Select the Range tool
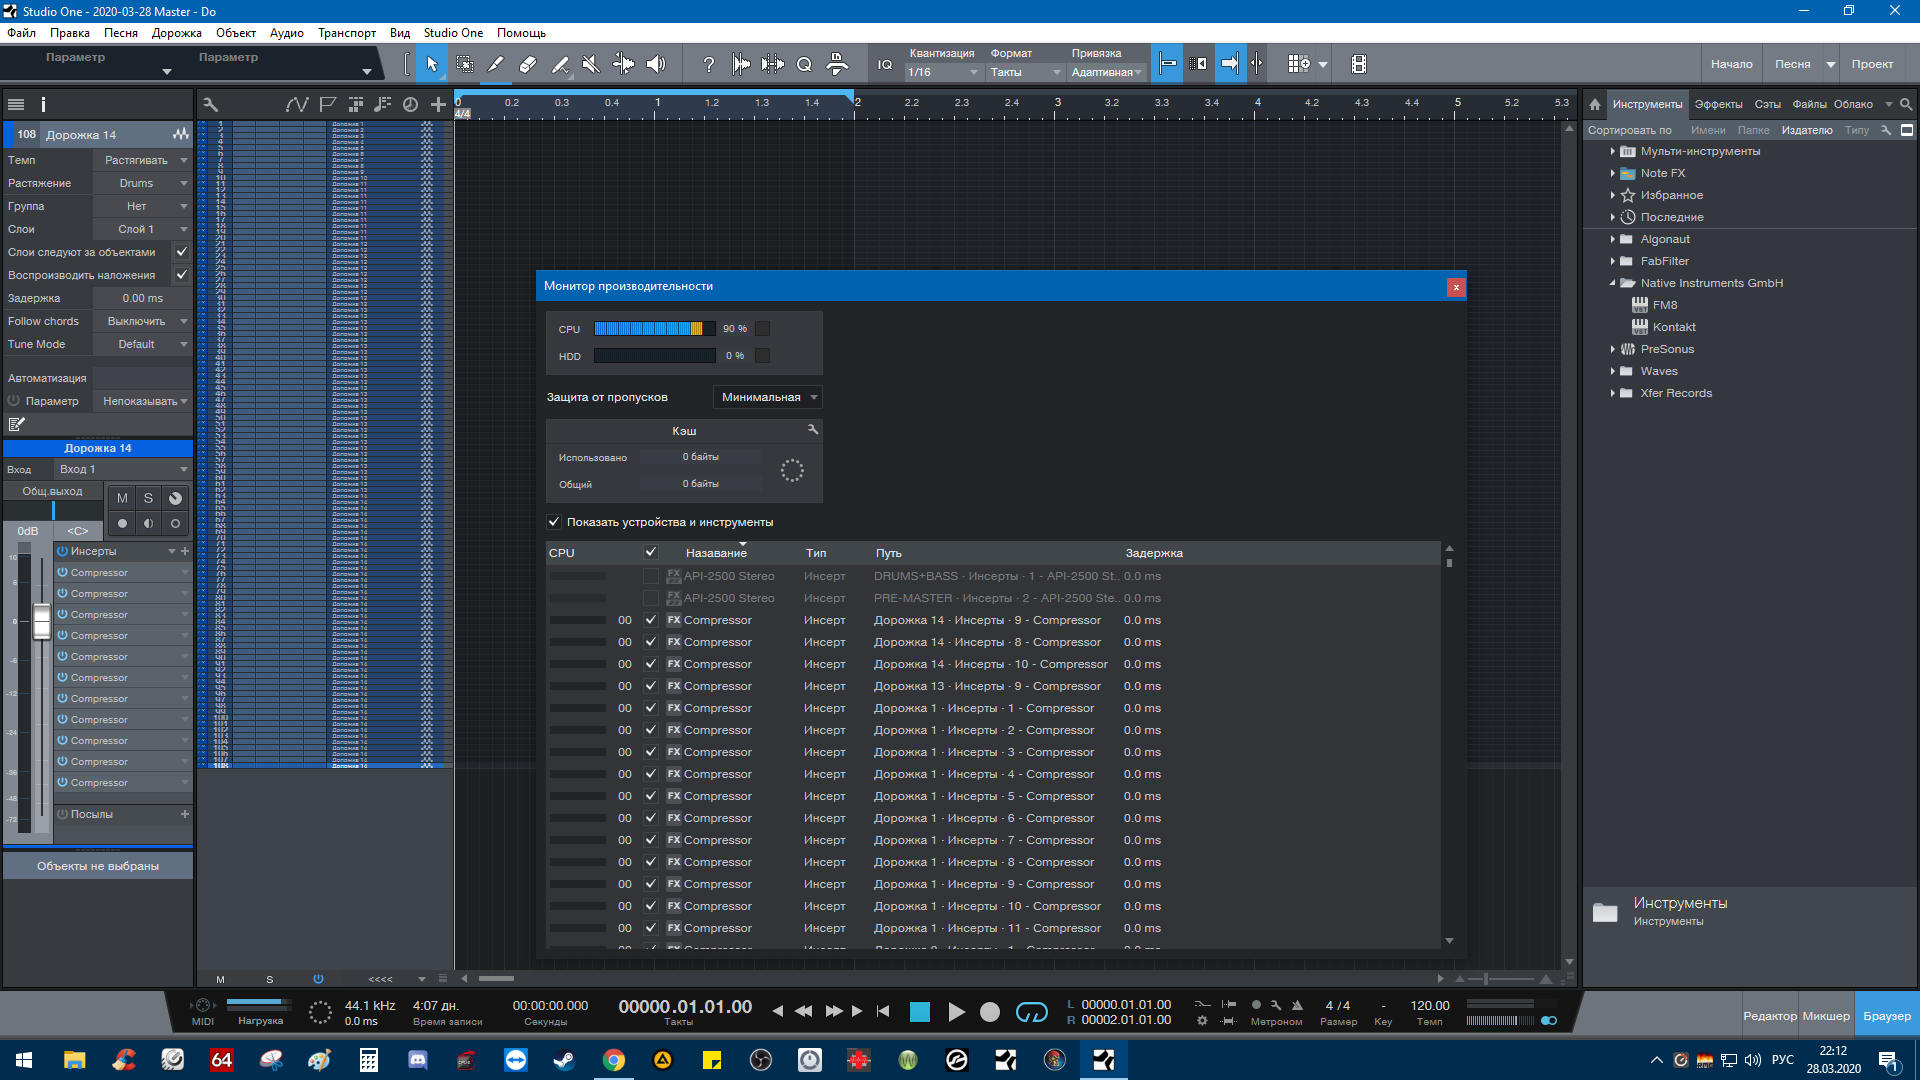The width and height of the screenshot is (1920, 1080). click(x=465, y=64)
